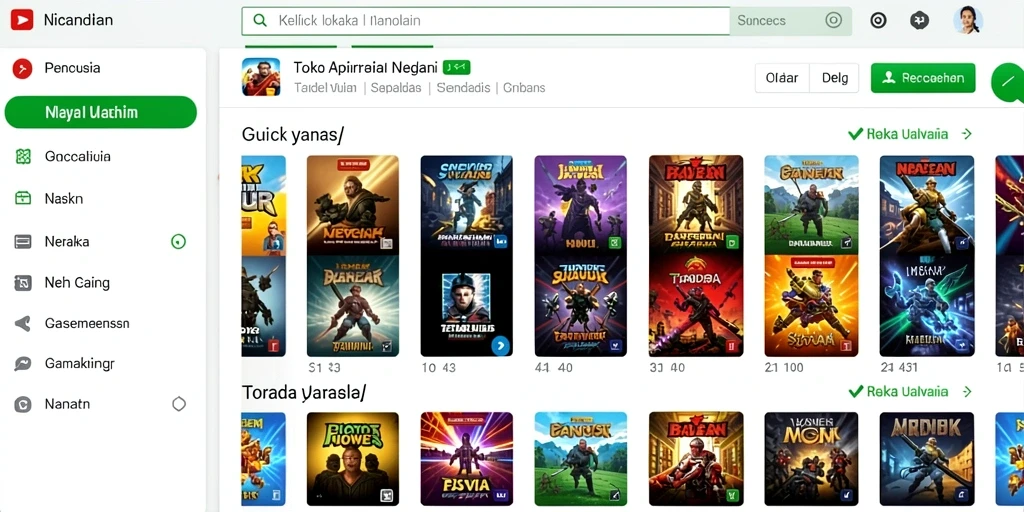Click the white badge on NEVEIAH cover

(x=385, y=244)
